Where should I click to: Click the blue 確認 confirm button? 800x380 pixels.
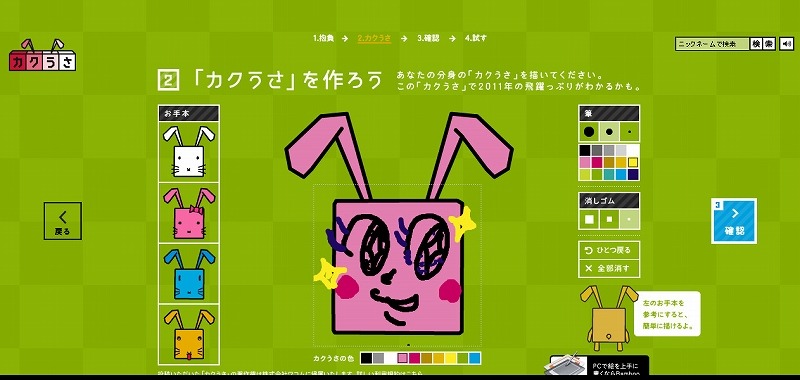pyautogui.click(x=734, y=221)
